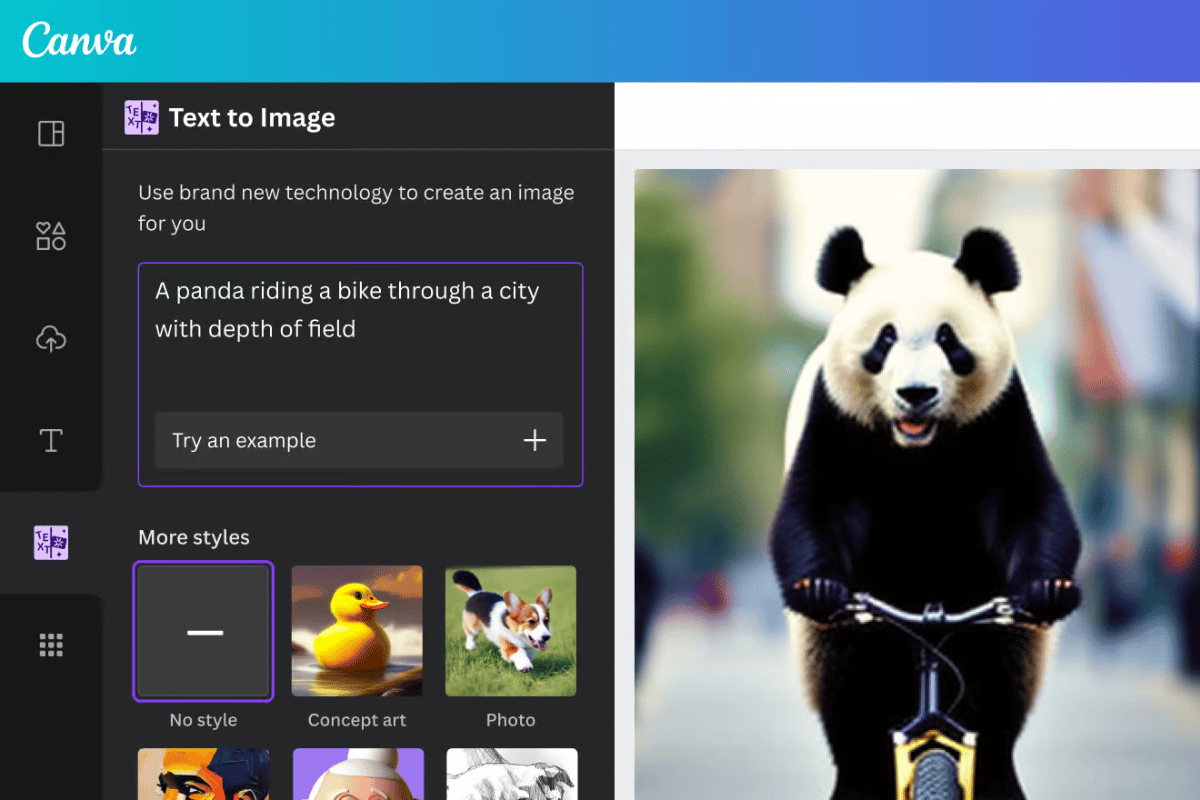Select the pop-art portrait style thumbnail
This screenshot has width=1200, height=800.
click(203, 775)
